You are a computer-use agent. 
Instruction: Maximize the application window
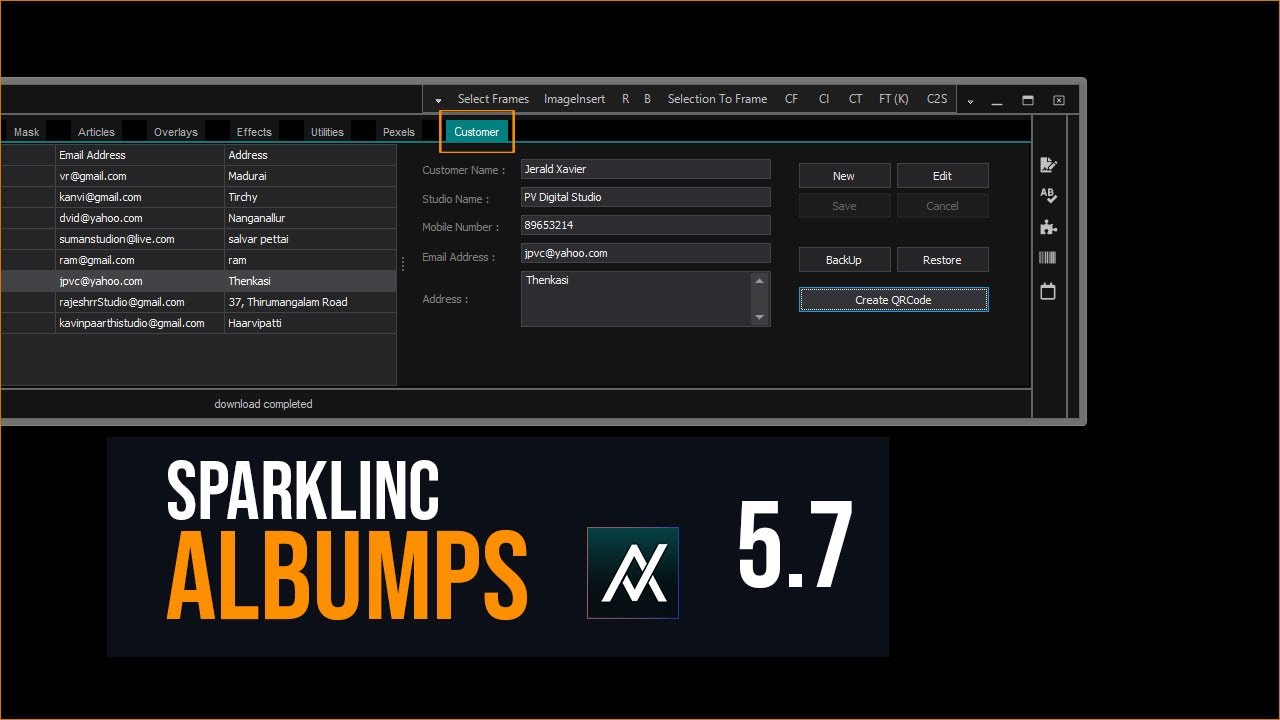click(1027, 100)
